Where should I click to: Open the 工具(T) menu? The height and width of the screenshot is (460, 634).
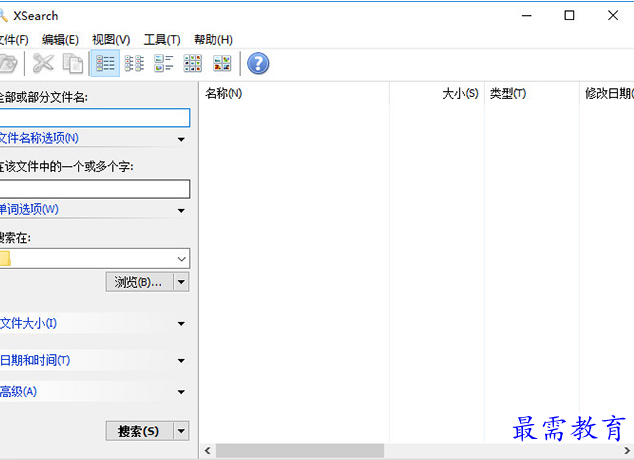pos(162,40)
